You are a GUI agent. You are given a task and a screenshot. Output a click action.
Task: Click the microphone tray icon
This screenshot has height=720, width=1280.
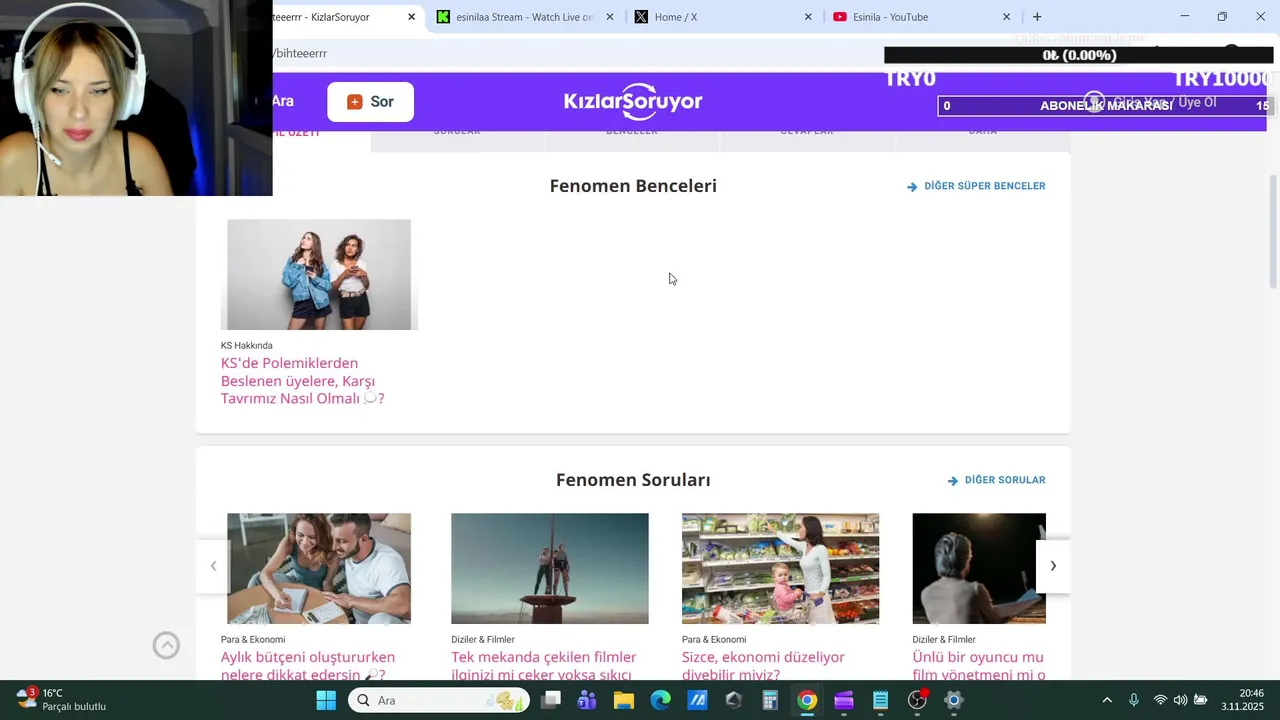point(1134,700)
